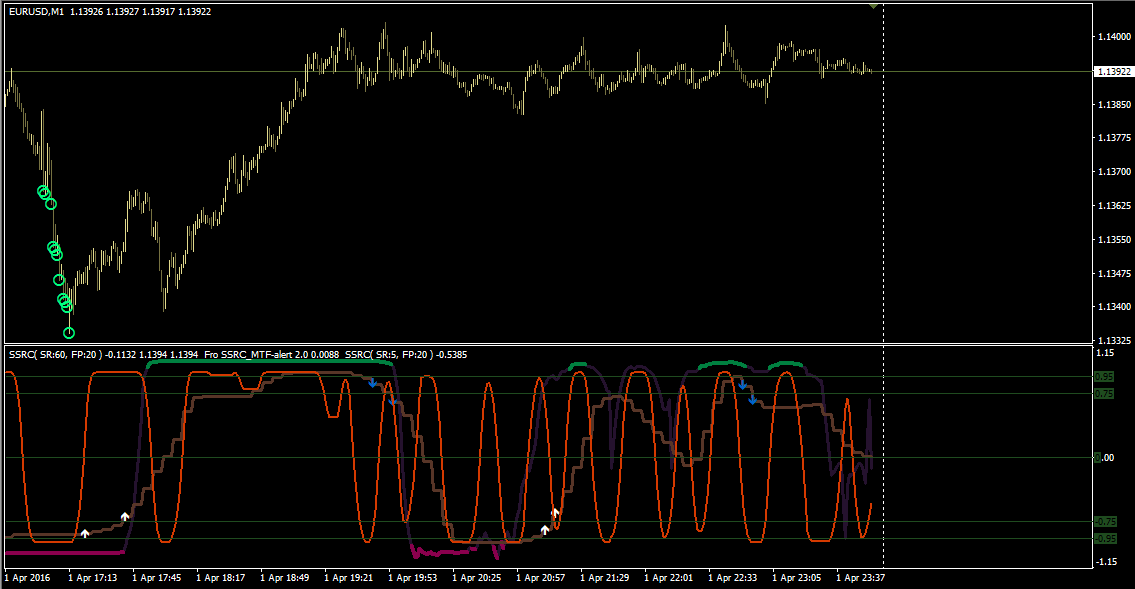Click the 1.13325 price axis label
Screen dimensions: 1135x589
[x=1114, y=340]
